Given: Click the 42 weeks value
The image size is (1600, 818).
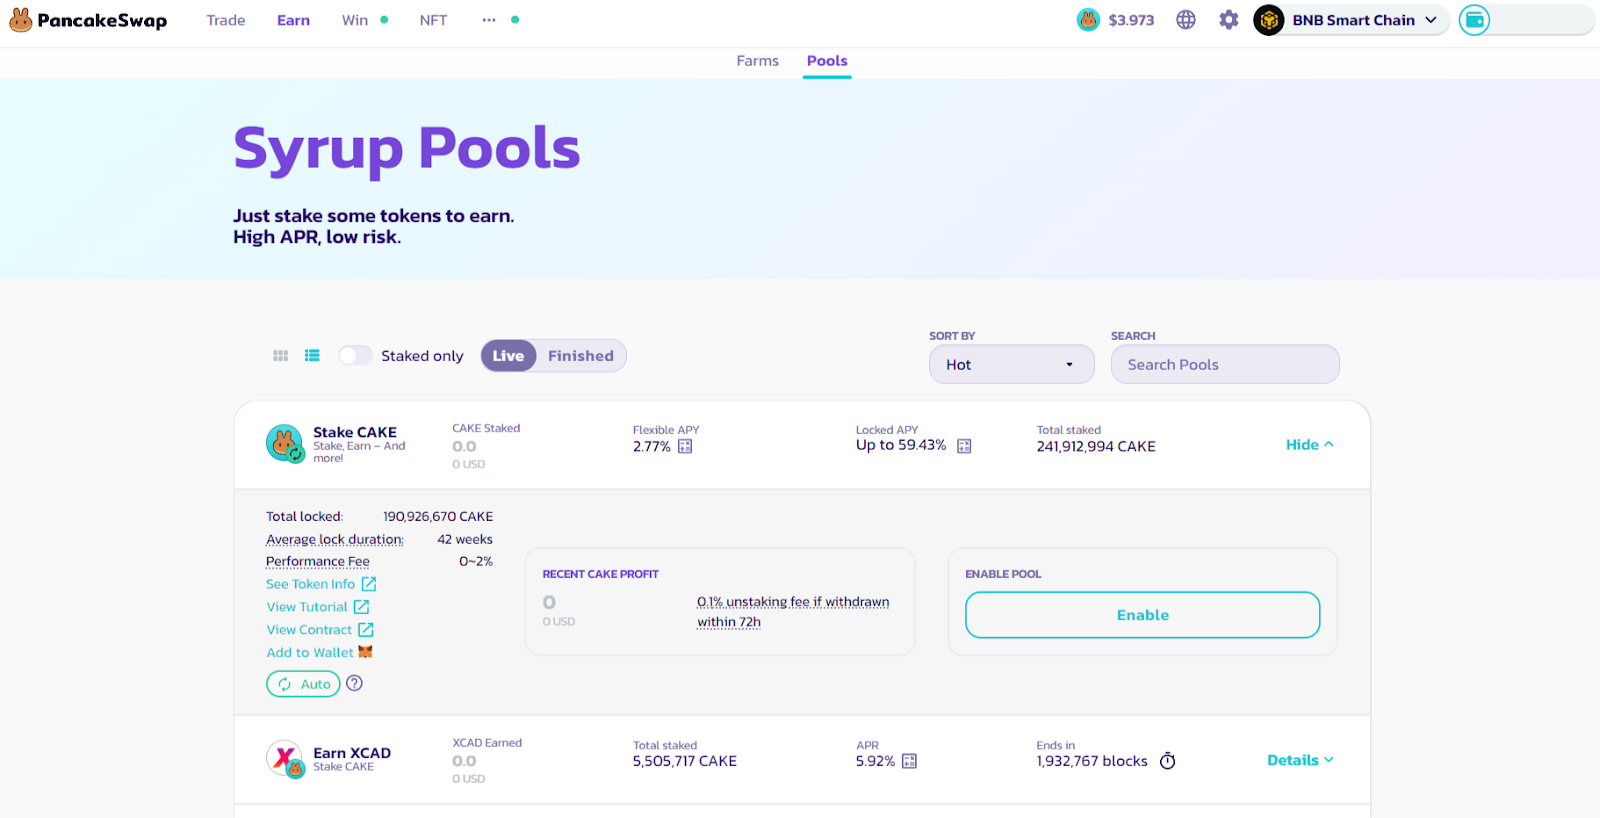Looking at the screenshot, I should point(465,539).
